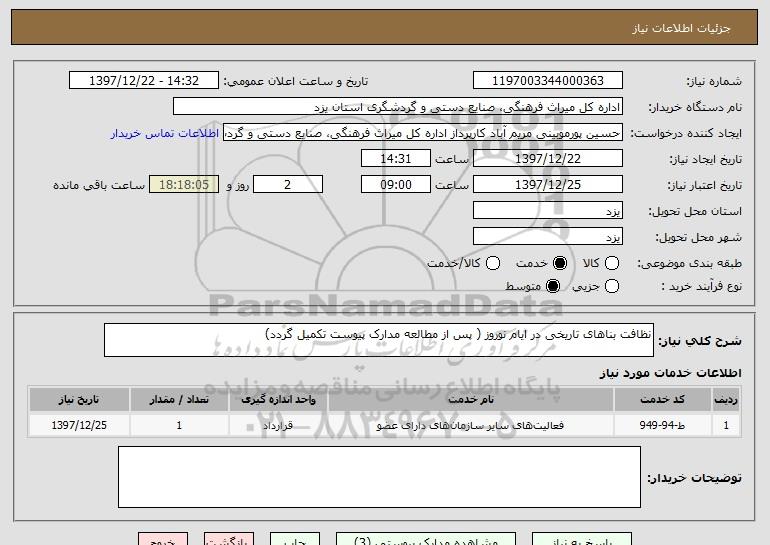This screenshot has height=545, width=770.
Task: Click the نام خدمت column header
Action: tap(471, 399)
